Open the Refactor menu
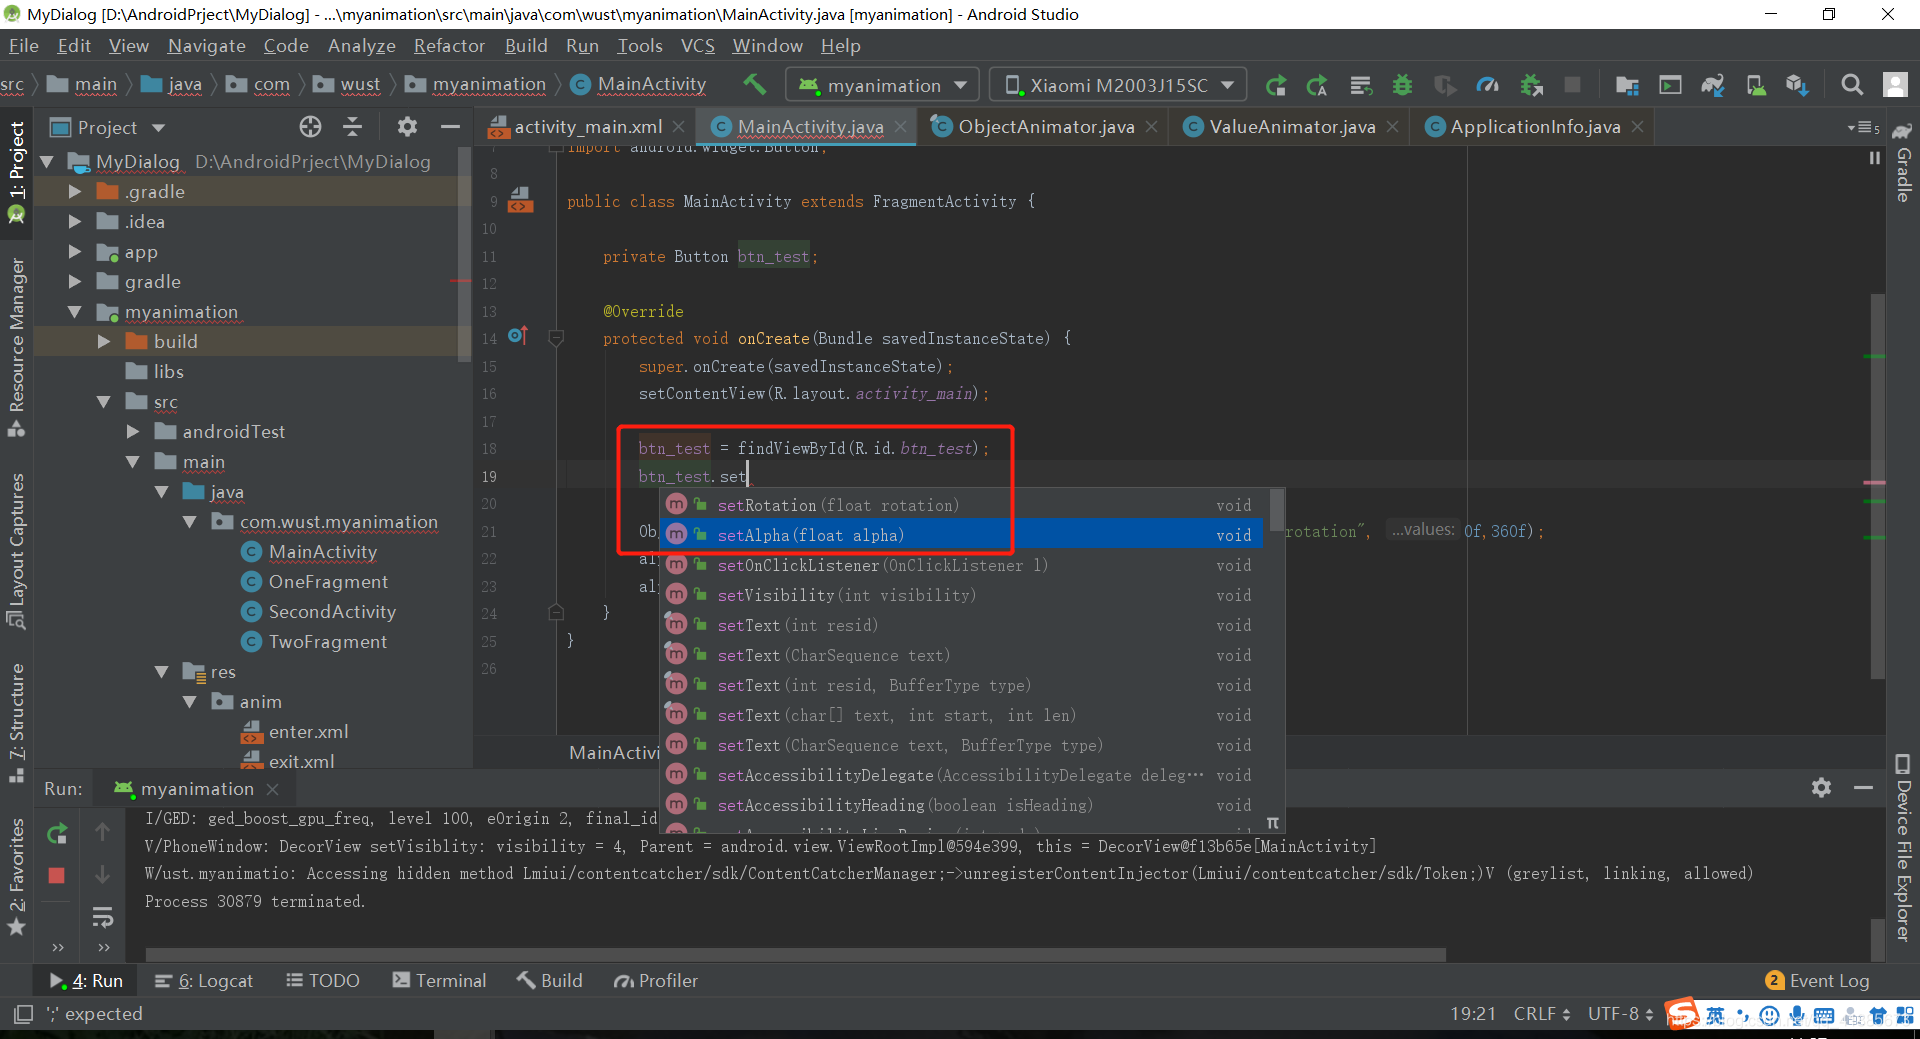 point(449,46)
